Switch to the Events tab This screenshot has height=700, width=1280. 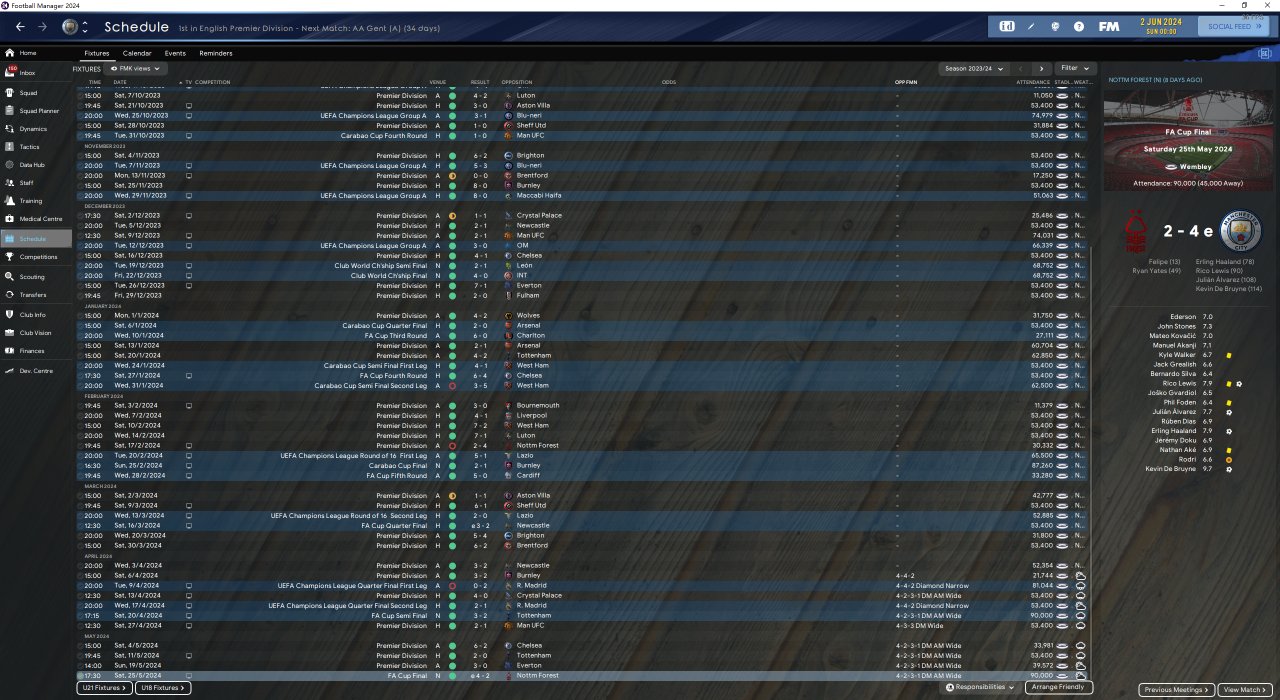pos(175,53)
